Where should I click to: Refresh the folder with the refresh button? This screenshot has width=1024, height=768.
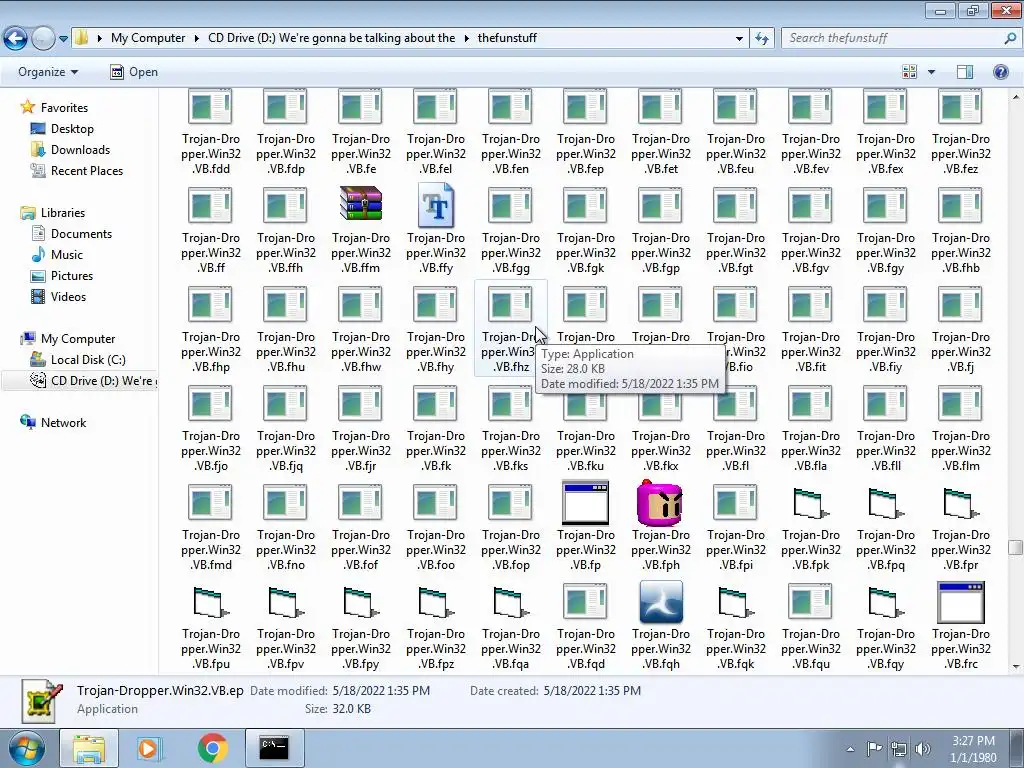click(x=761, y=39)
